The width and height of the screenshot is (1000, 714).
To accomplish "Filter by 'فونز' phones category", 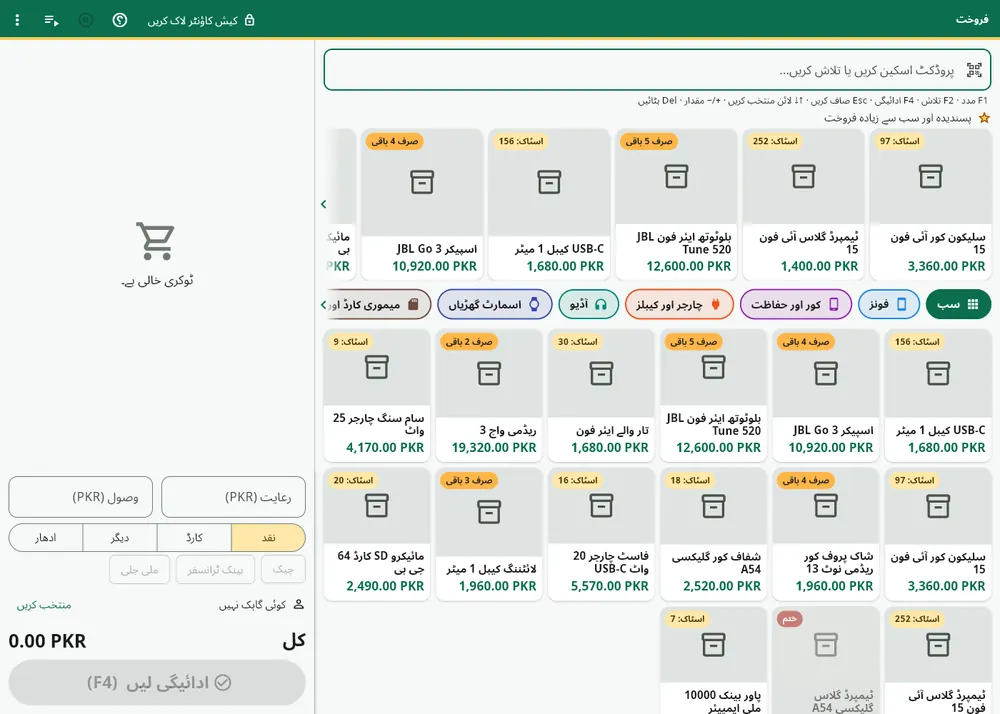I will click(888, 305).
